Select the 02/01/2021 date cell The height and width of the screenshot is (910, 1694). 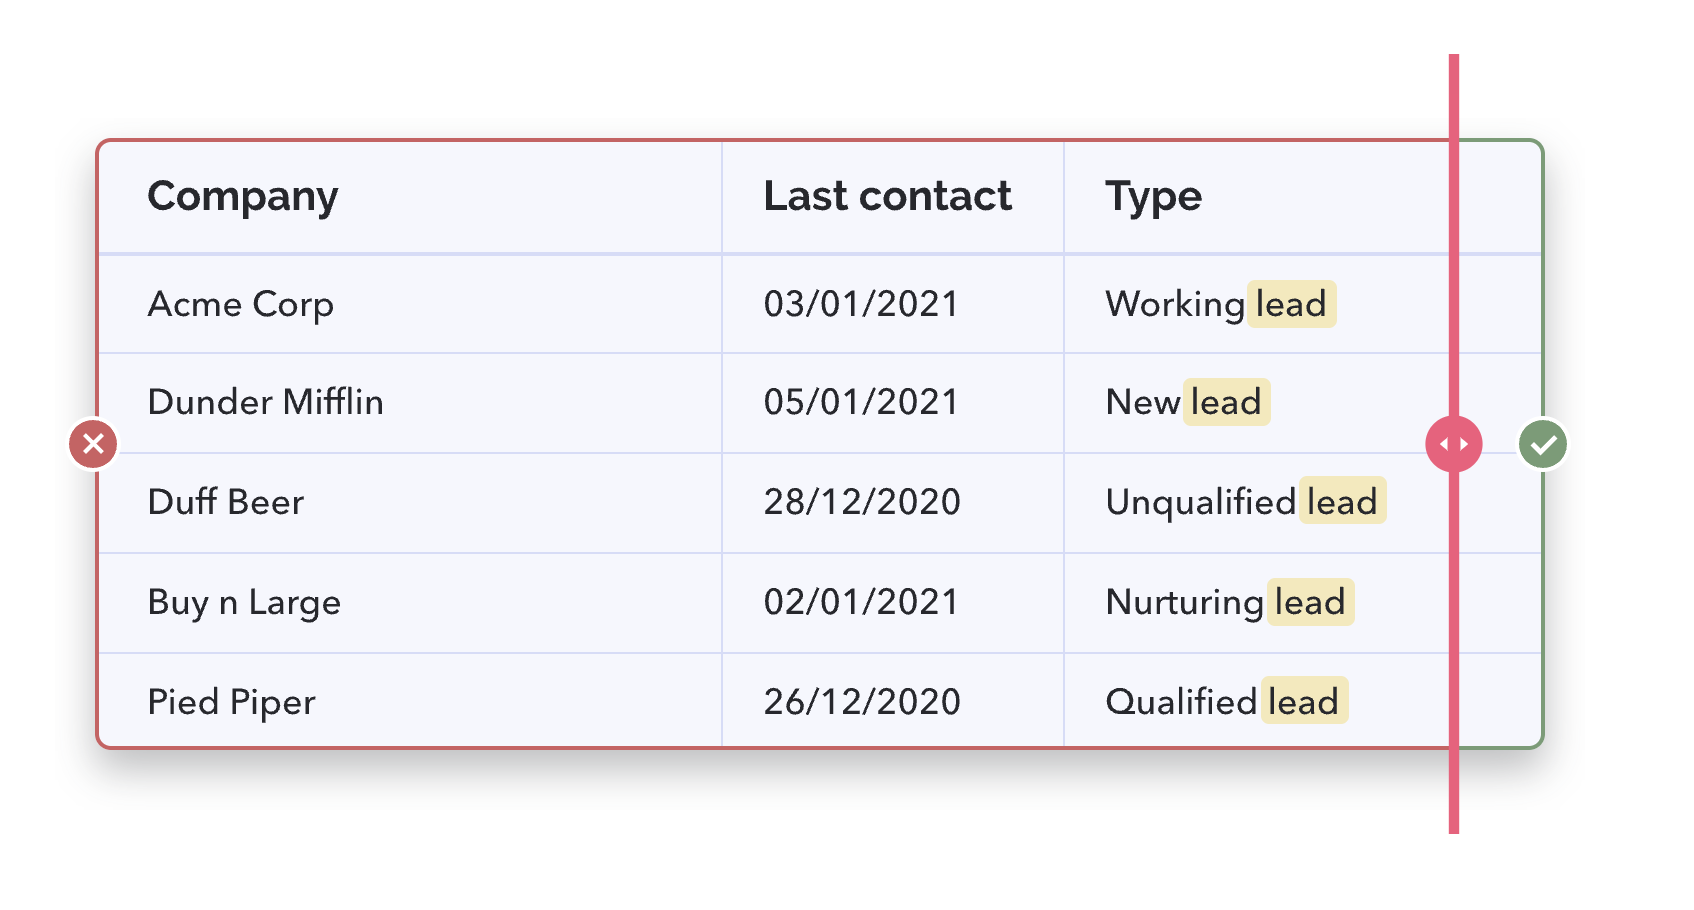click(893, 603)
